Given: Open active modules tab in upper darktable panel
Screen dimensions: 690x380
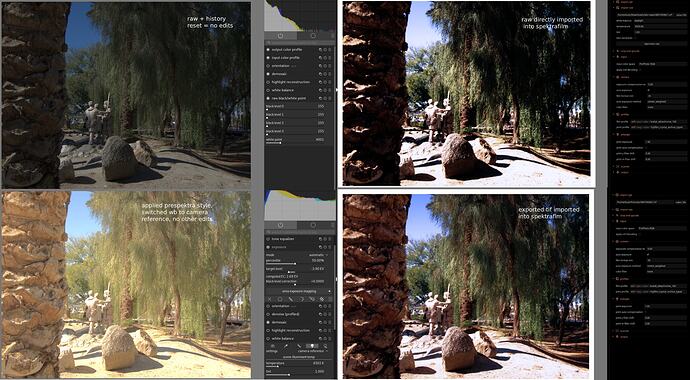Looking at the screenshot, I should click(280, 36).
